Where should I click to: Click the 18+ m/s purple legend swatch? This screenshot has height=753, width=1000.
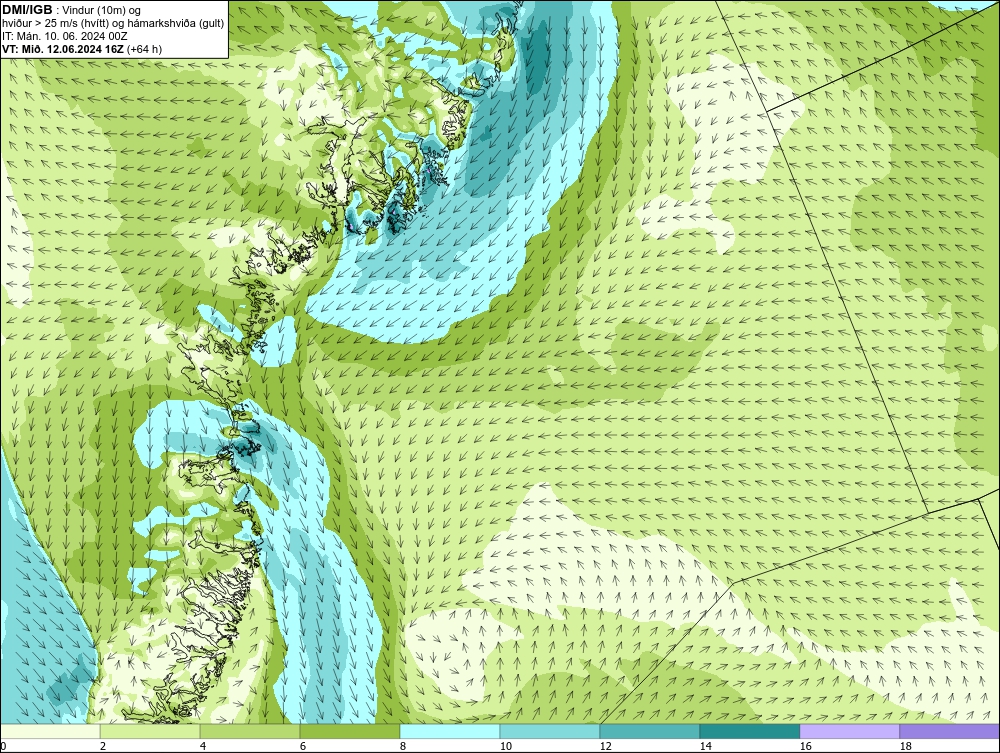950,731
